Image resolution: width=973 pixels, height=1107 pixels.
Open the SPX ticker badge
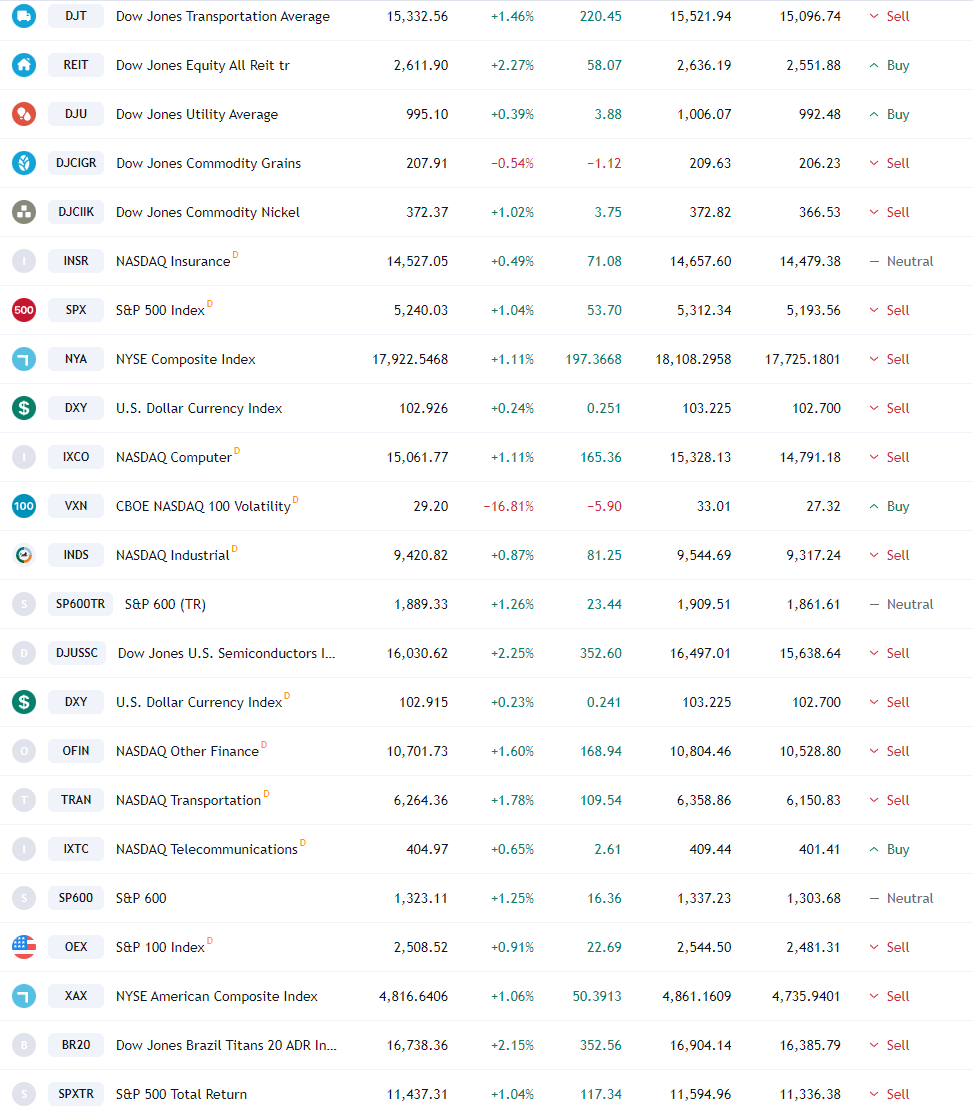(76, 310)
